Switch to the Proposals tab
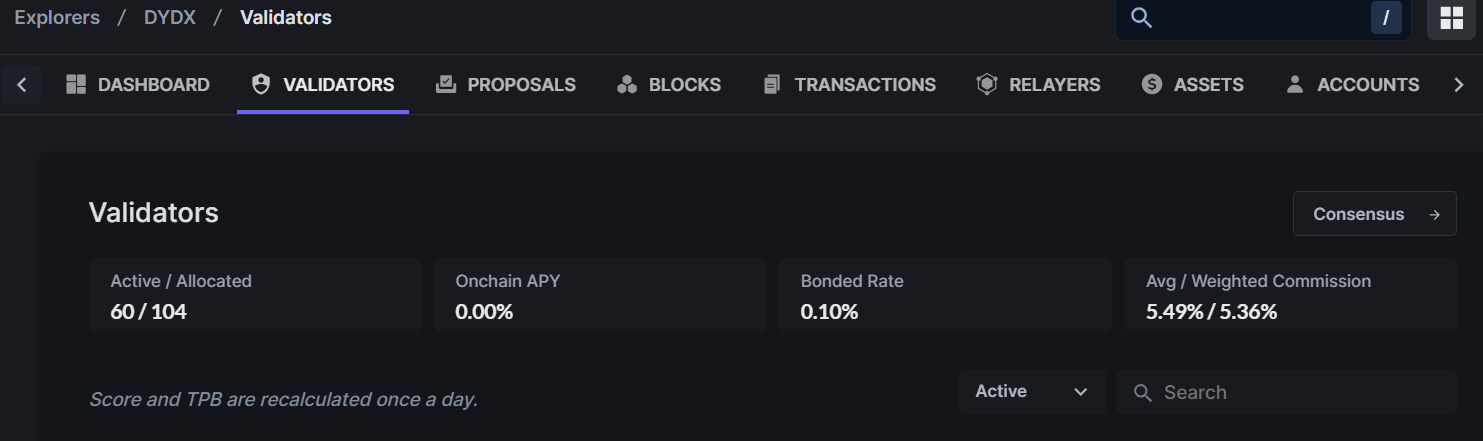Viewport: 1483px width, 441px height. point(521,85)
